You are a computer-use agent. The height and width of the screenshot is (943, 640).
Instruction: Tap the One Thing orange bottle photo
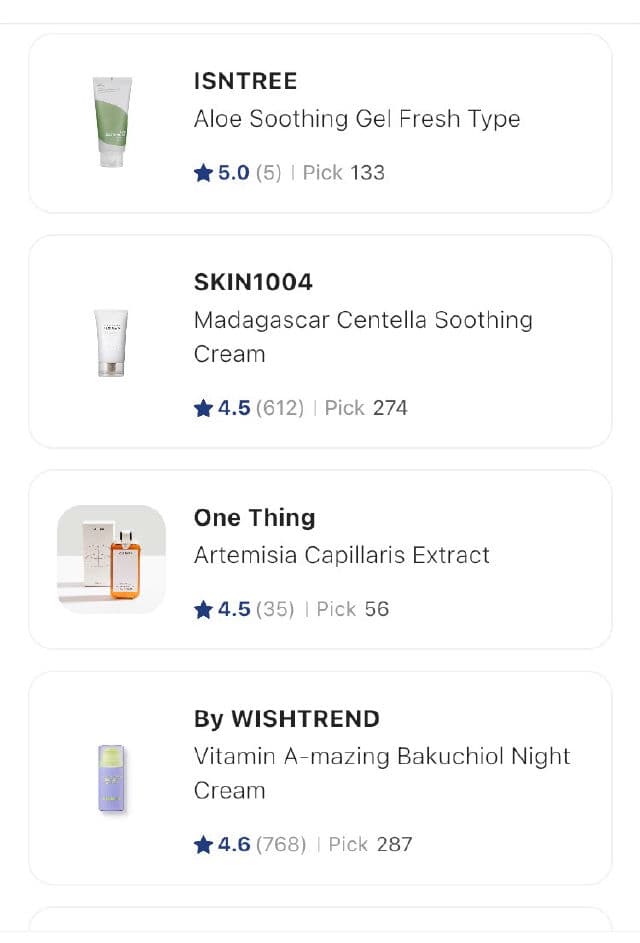[111, 559]
